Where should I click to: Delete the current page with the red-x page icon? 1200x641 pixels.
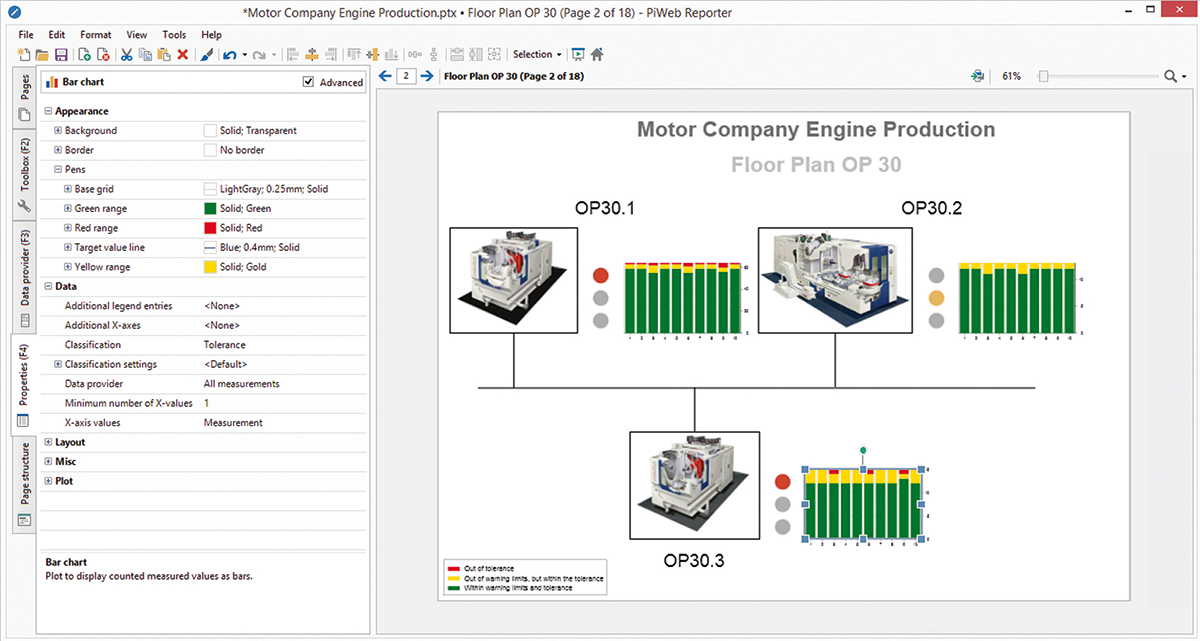pyautogui.click(x=103, y=55)
